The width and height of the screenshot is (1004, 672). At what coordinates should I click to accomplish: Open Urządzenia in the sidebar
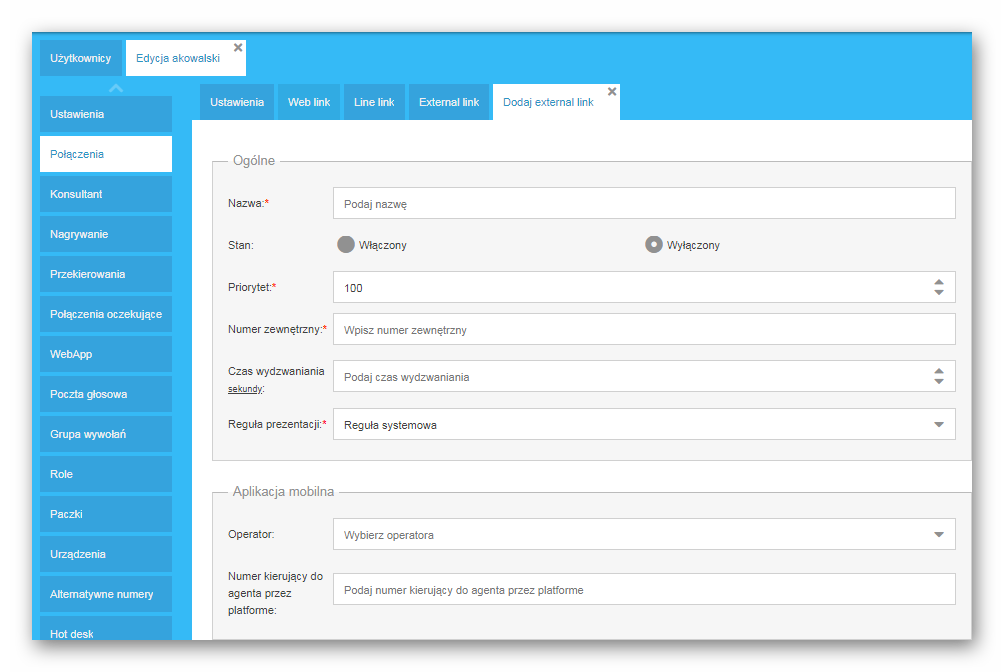106,554
